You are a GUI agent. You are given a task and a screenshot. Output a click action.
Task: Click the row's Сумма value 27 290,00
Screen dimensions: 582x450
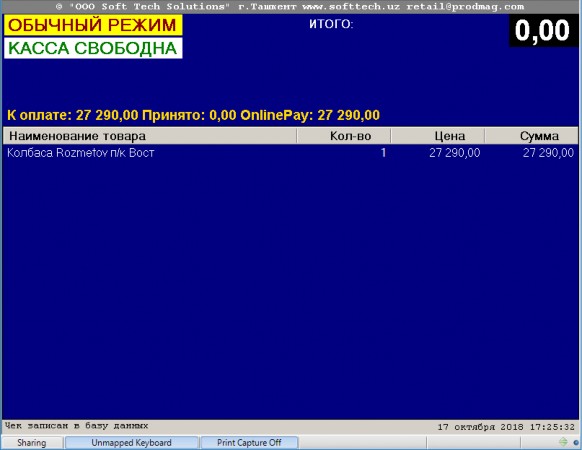point(548,153)
